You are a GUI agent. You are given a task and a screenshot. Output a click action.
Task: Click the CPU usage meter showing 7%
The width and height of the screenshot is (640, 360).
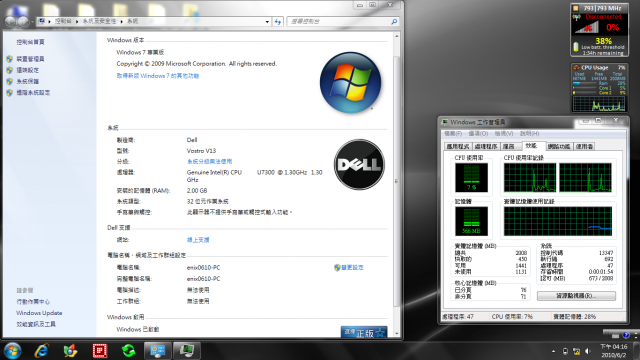click(x=471, y=178)
